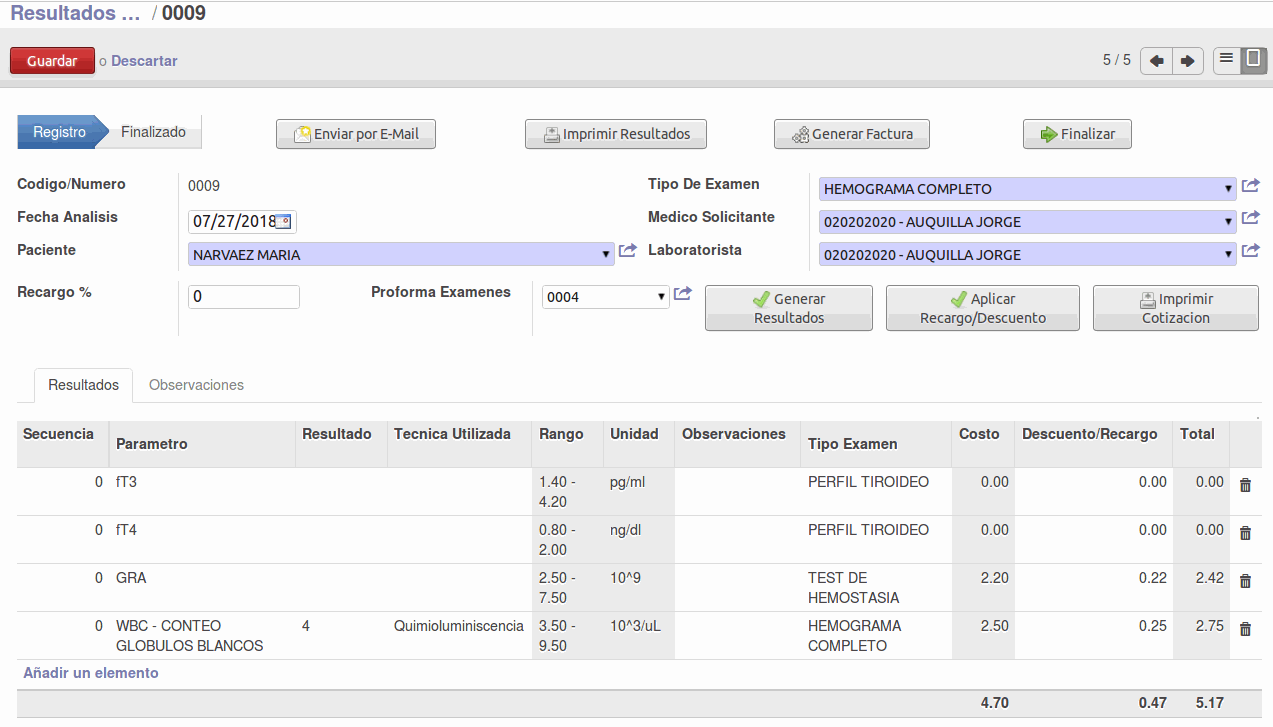Open Tipo De Examen external link icon

[x=1251, y=186]
